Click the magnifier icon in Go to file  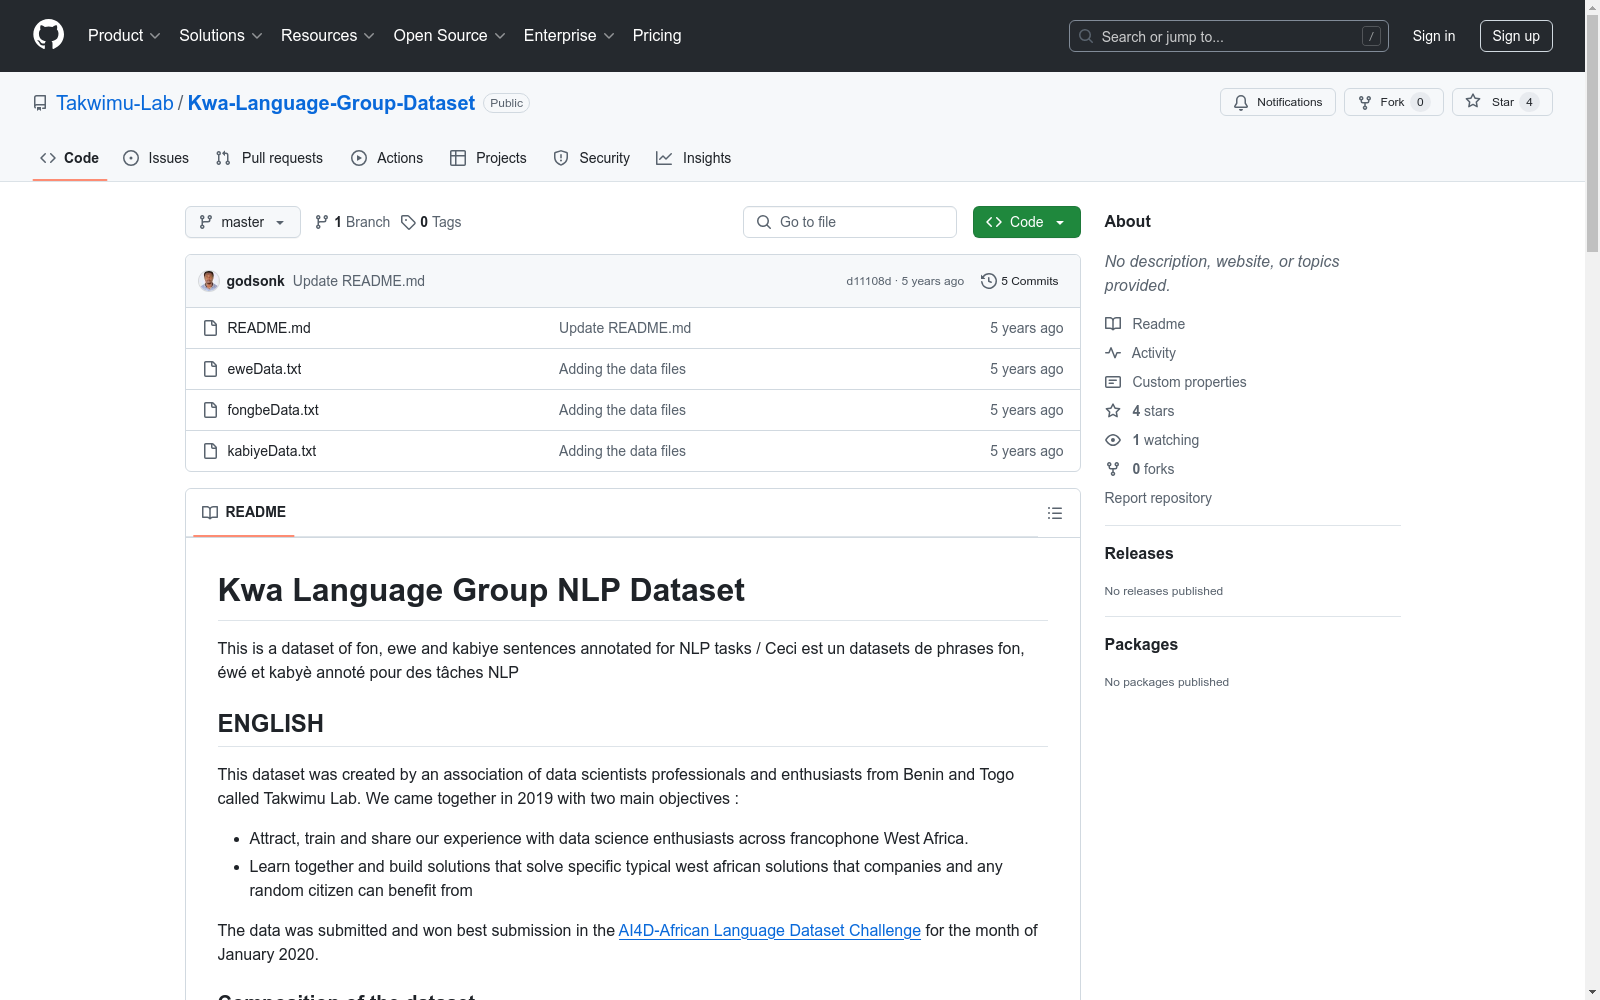[764, 222]
